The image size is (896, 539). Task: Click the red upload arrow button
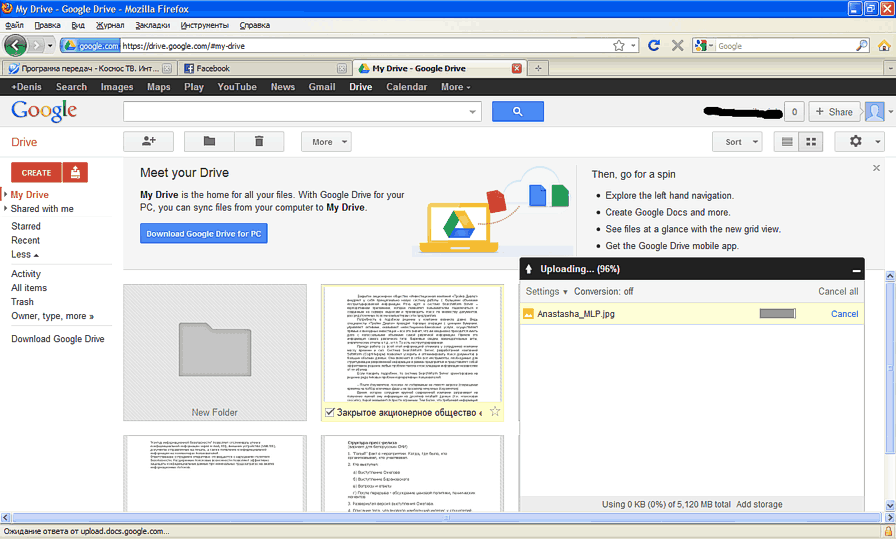[75, 172]
